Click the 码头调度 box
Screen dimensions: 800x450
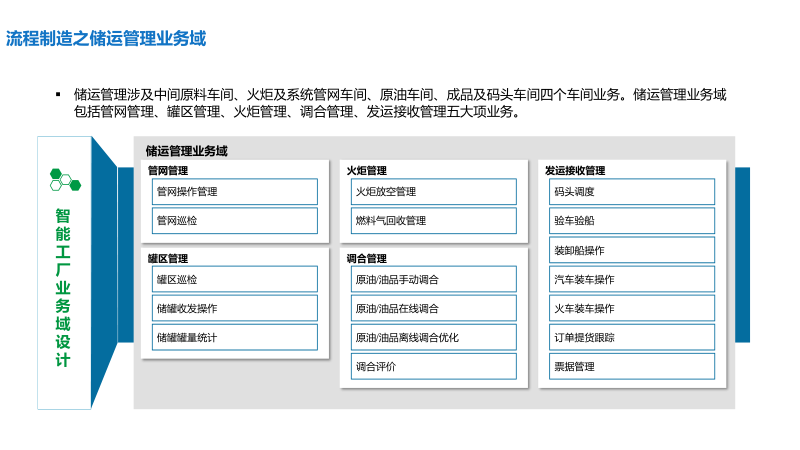pos(632,191)
